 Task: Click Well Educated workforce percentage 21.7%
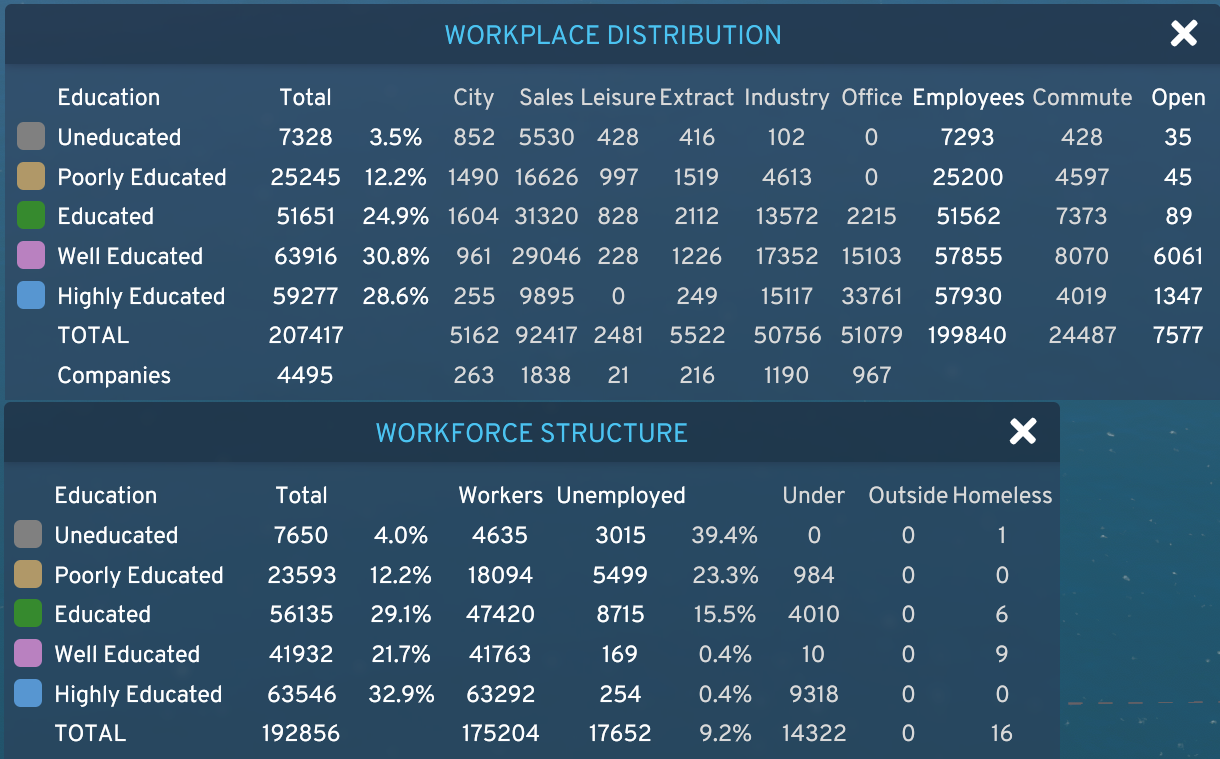400,654
